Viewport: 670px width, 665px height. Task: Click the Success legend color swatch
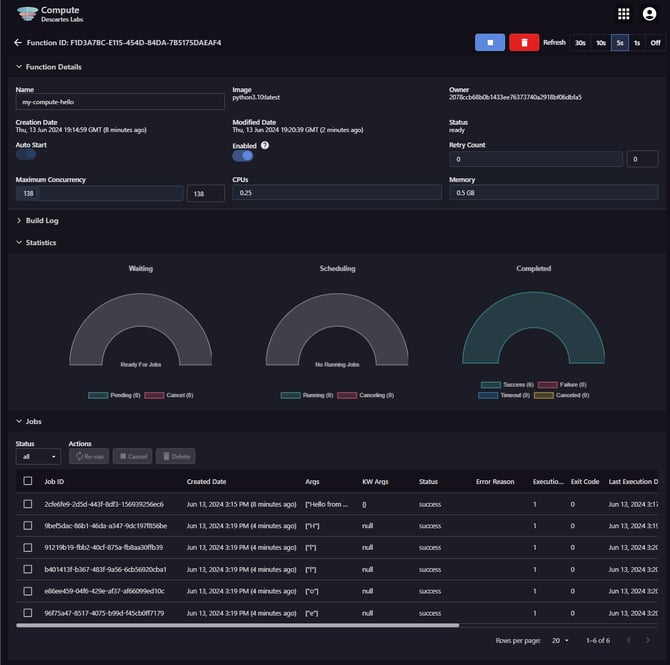click(490, 384)
